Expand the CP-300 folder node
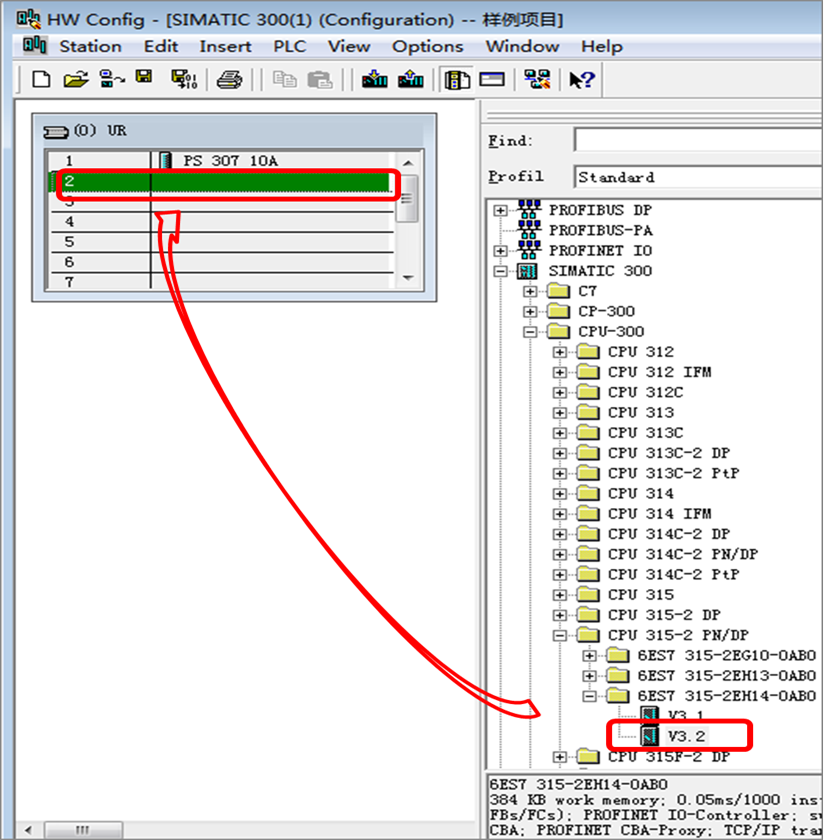This screenshot has height=840, width=824. [530, 312]
